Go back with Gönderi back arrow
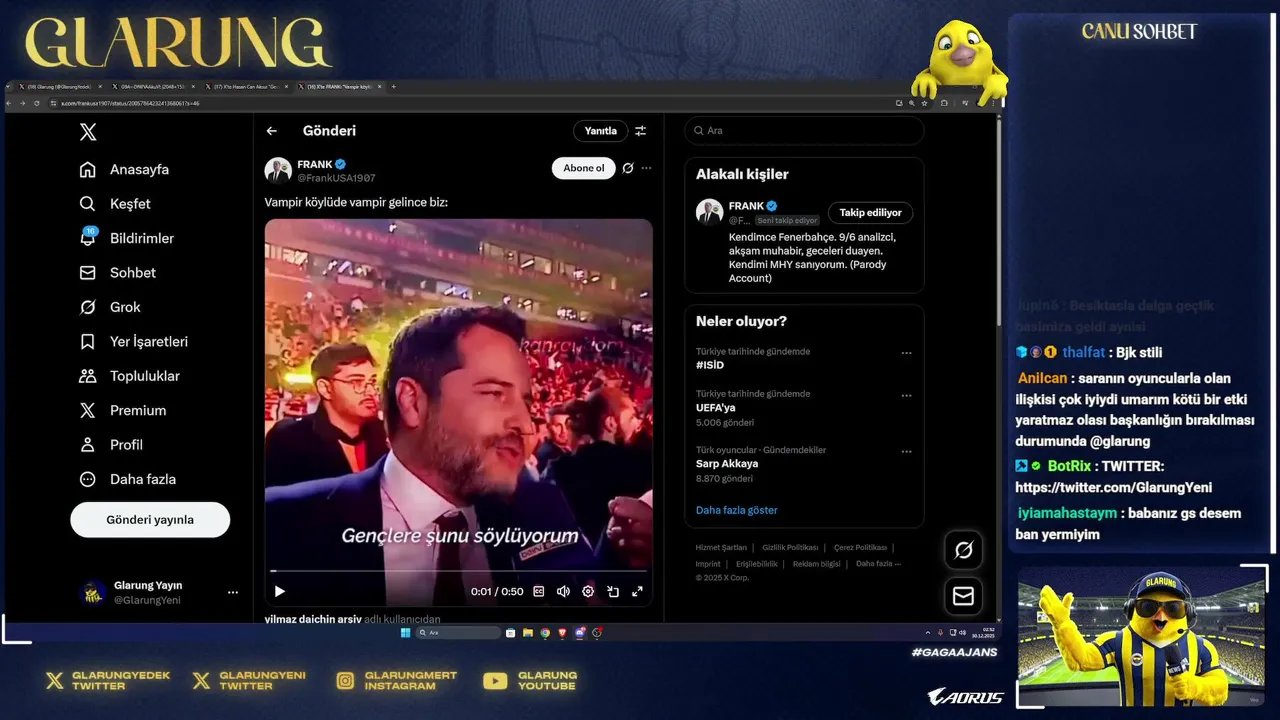Screen dimensions: 1280x720 pyautogui.click(x=272, y=131)
